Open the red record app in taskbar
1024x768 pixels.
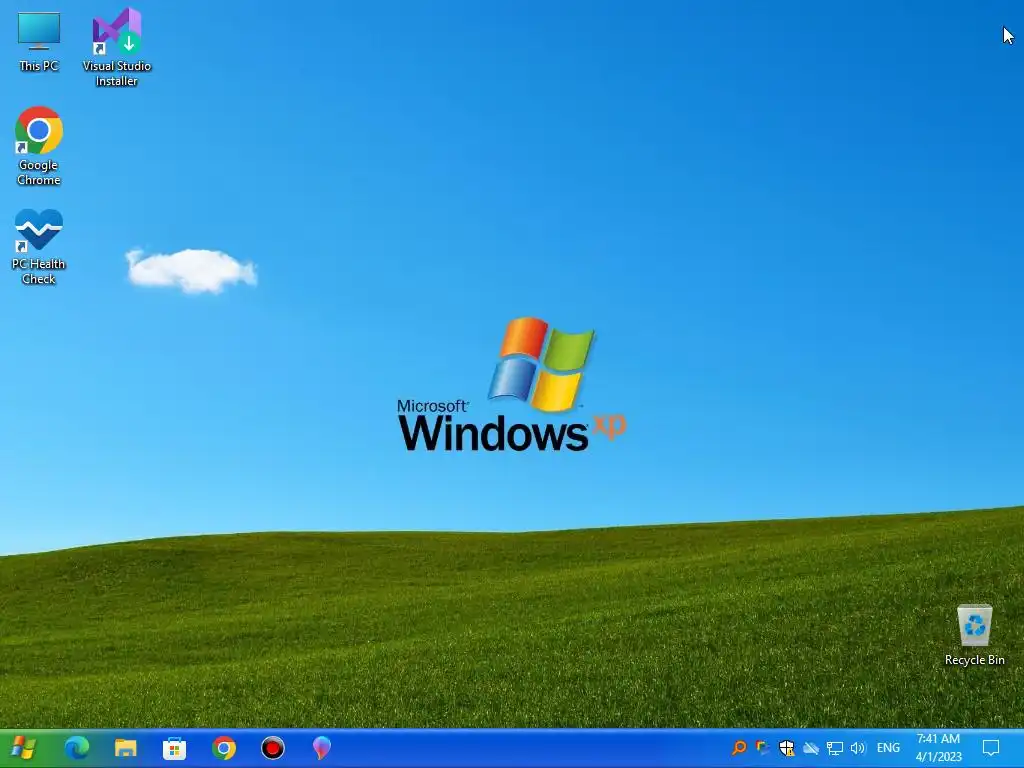click(x=272, y=748)
